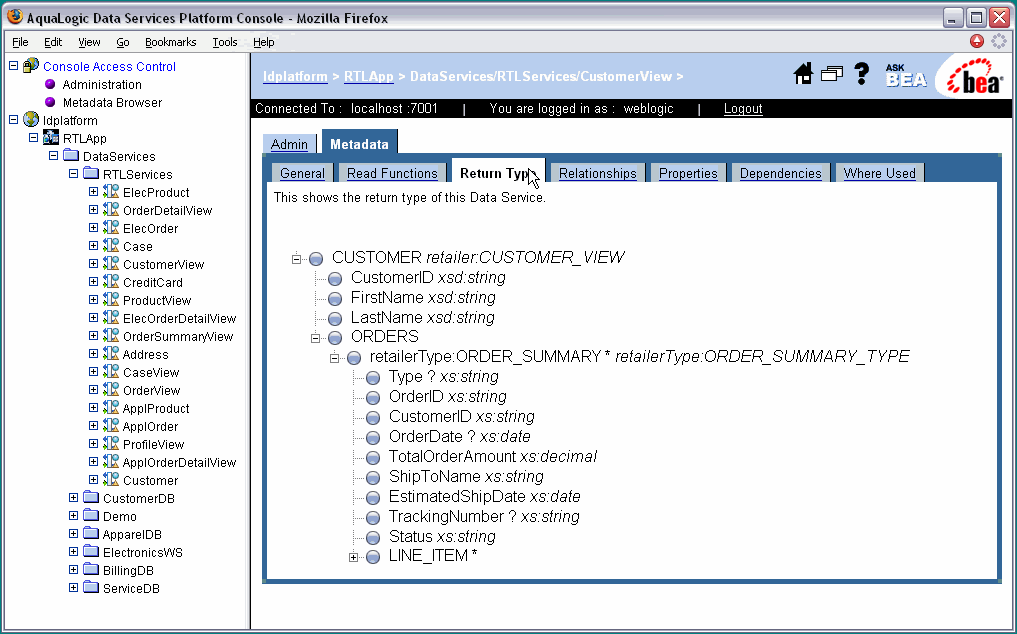Click the BillingDB folder icon

[x=91, y=570]
